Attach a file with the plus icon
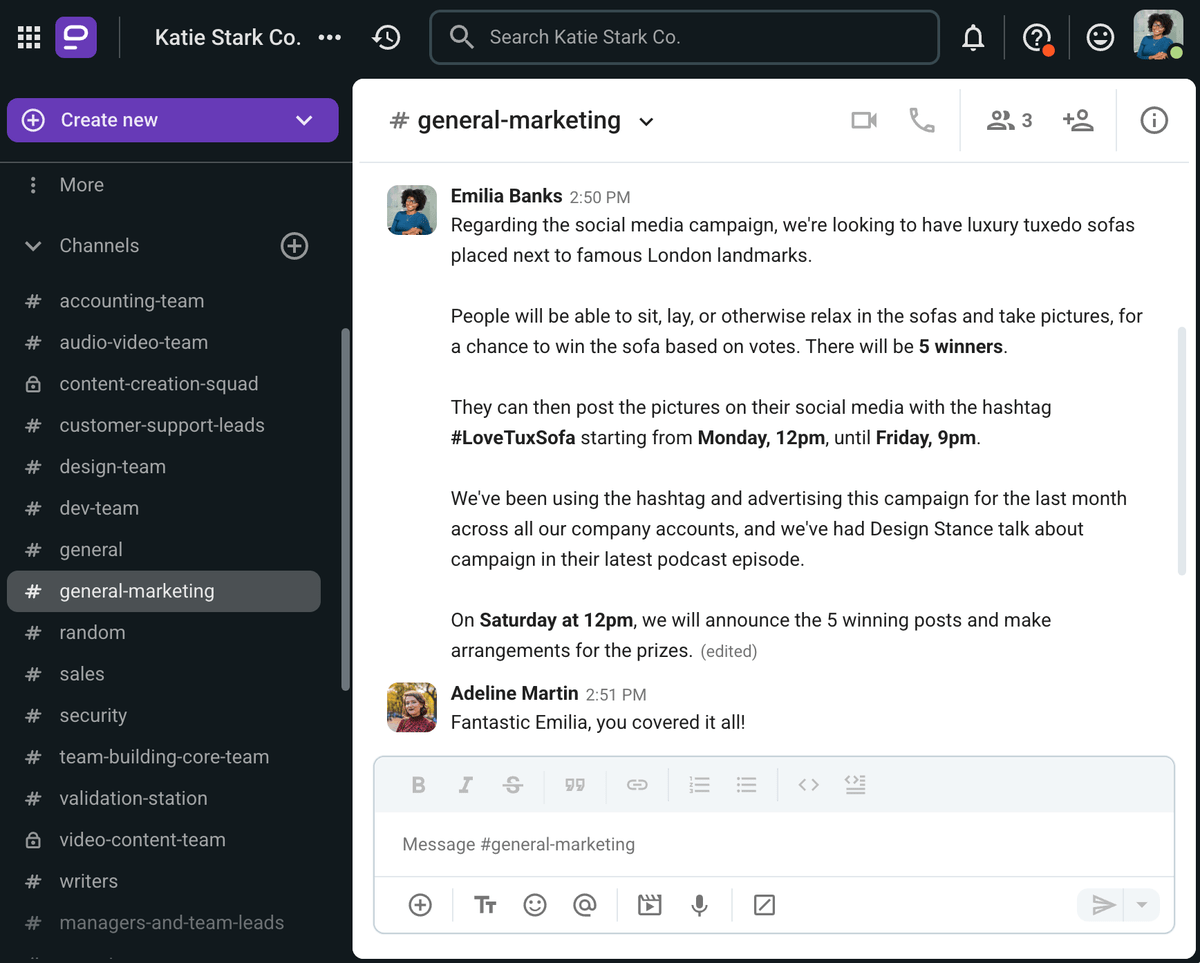The image size is (1200, 963). coord(420,905)
